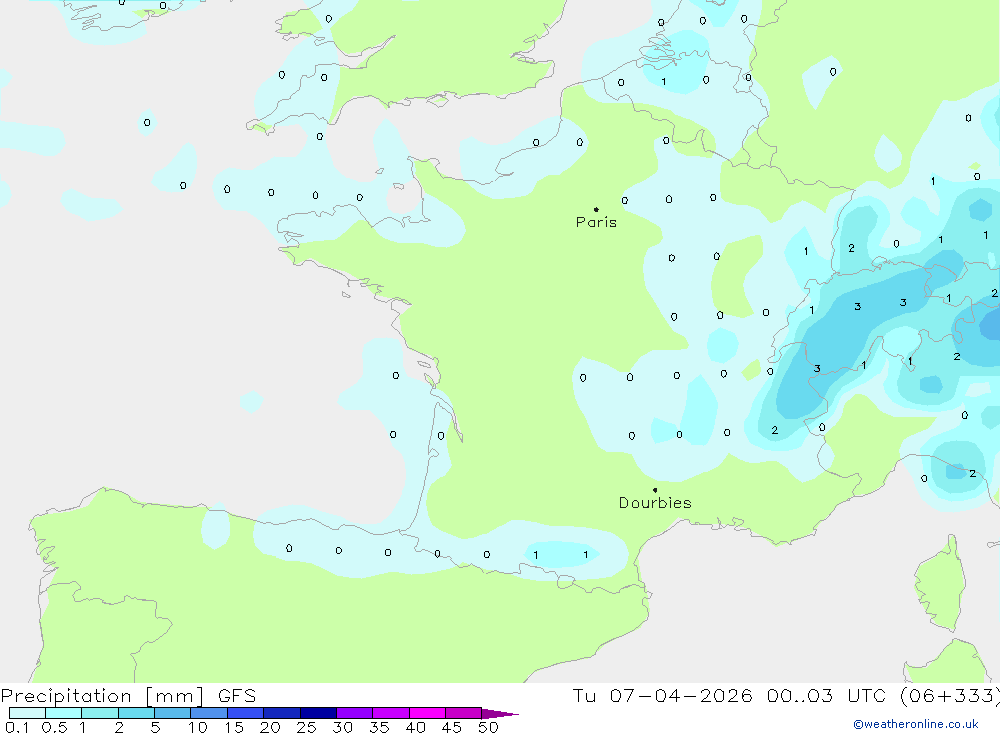Click the Dourbies location label
Image resolution: width=1000 pixels, height=733 pixels.
click(x=655, y=503)
